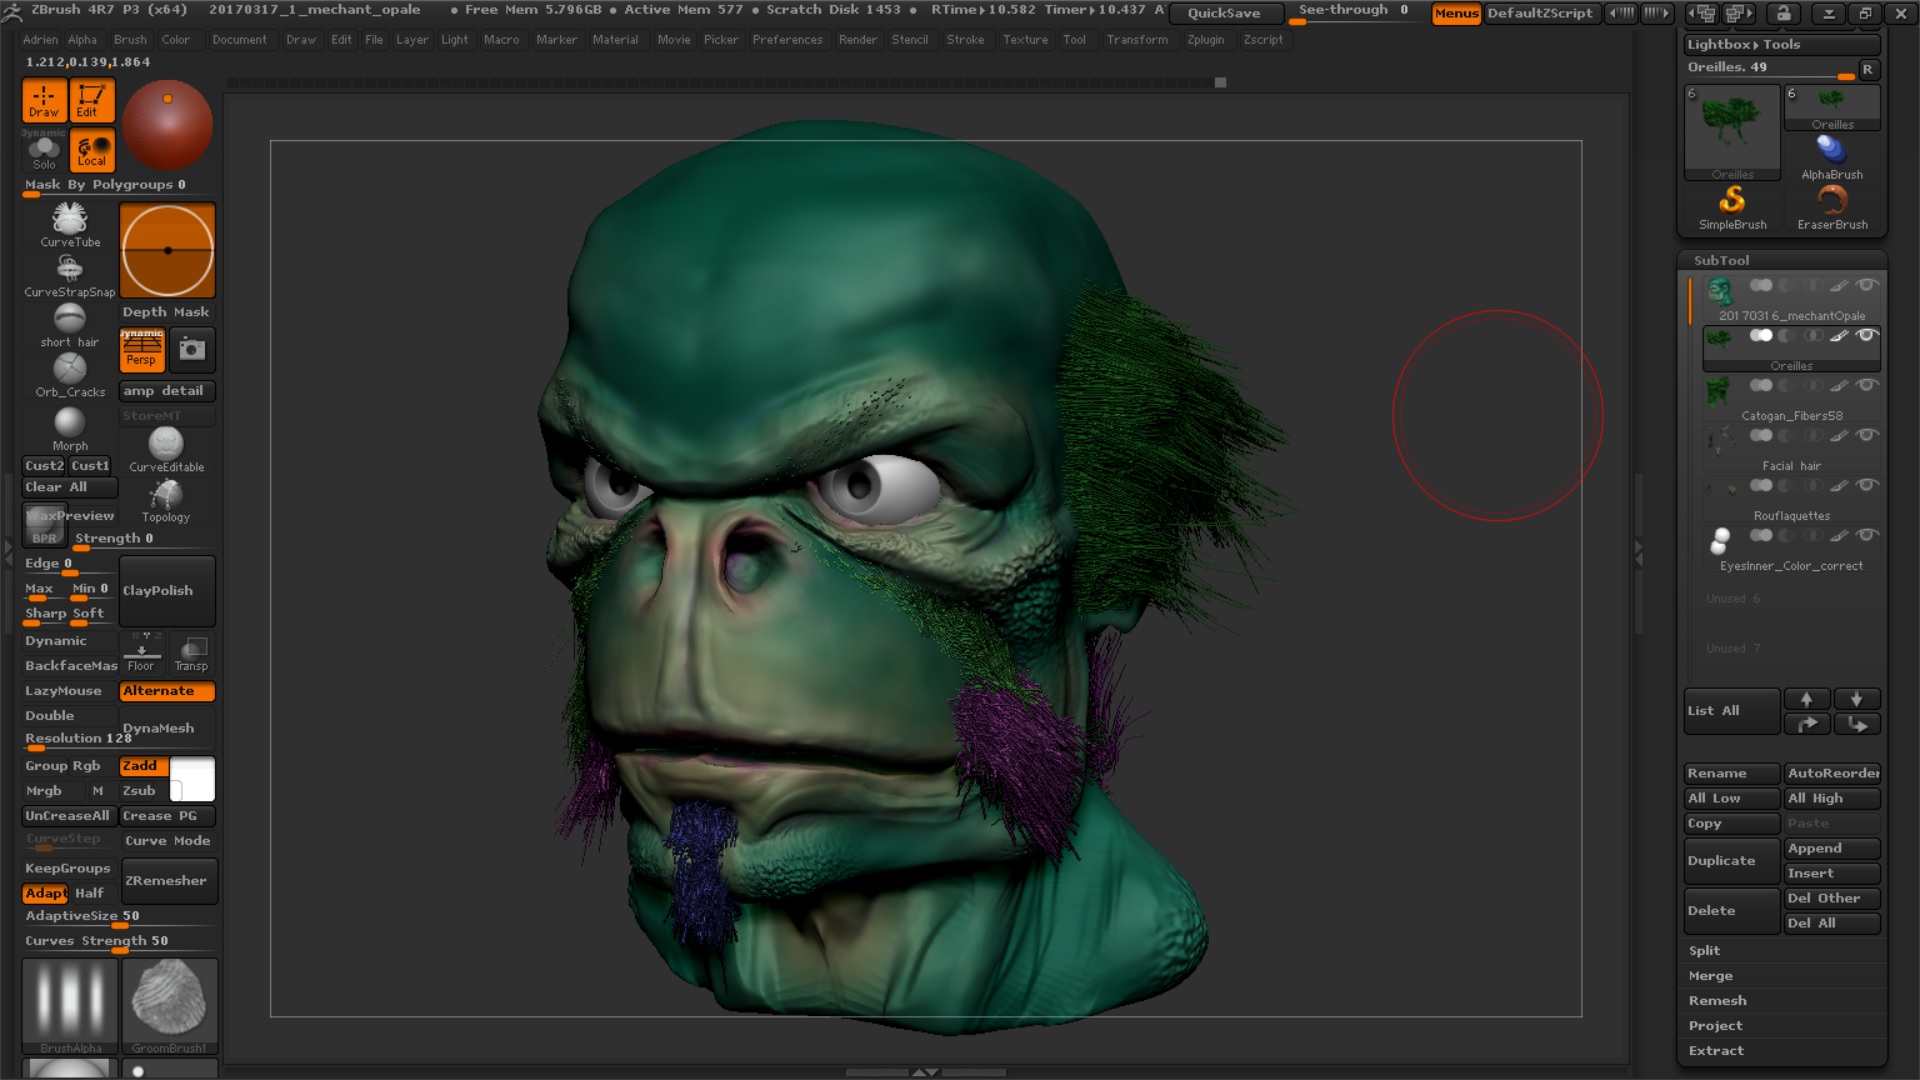Screen dimensions: 1920x1080
Task: Click the white color swatch
Action: (x=192, y=778)
